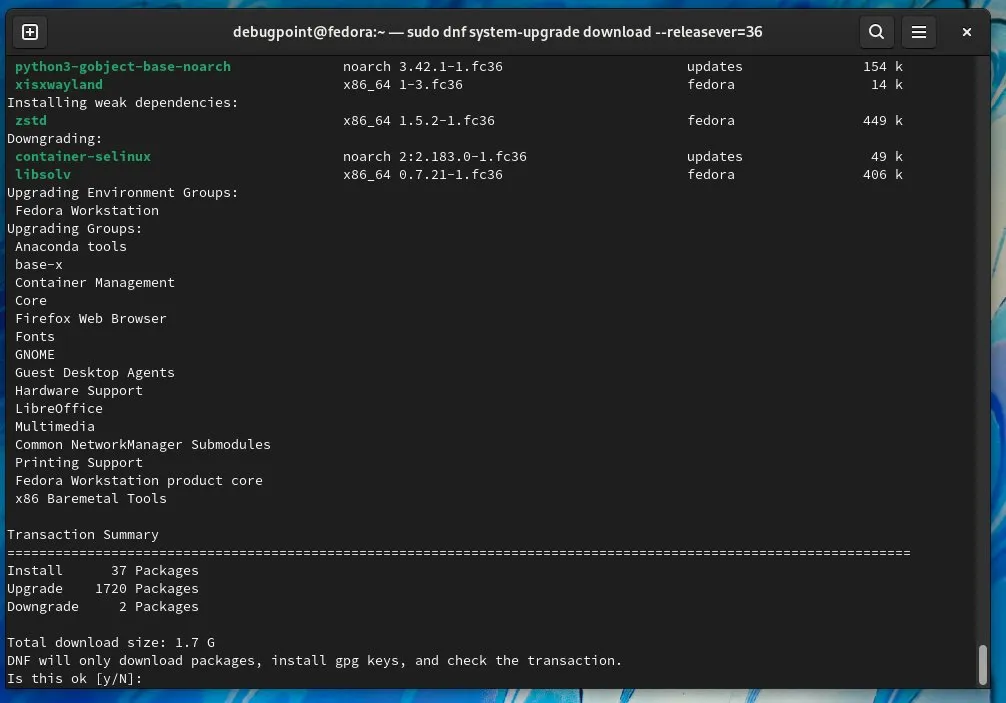Click the 'GNOME' group line
The height and width of the screenshot is (703, 1006).
35,354
